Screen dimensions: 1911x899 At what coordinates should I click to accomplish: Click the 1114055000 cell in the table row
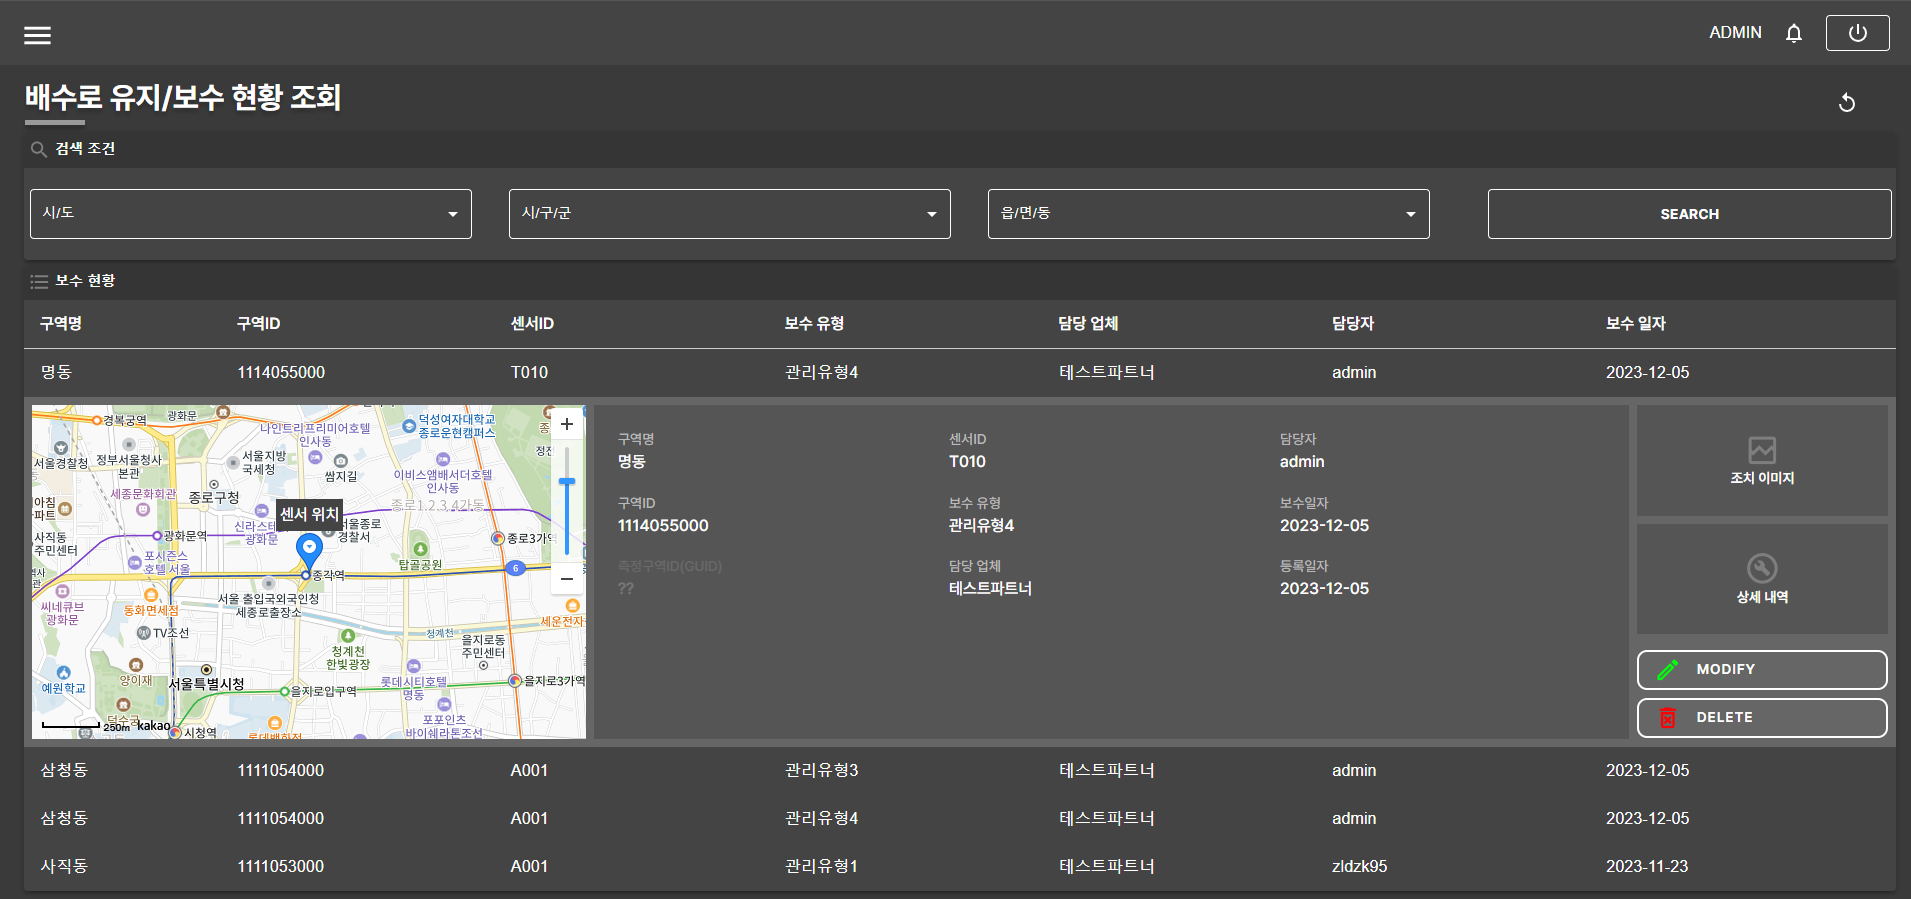(281, 372)
